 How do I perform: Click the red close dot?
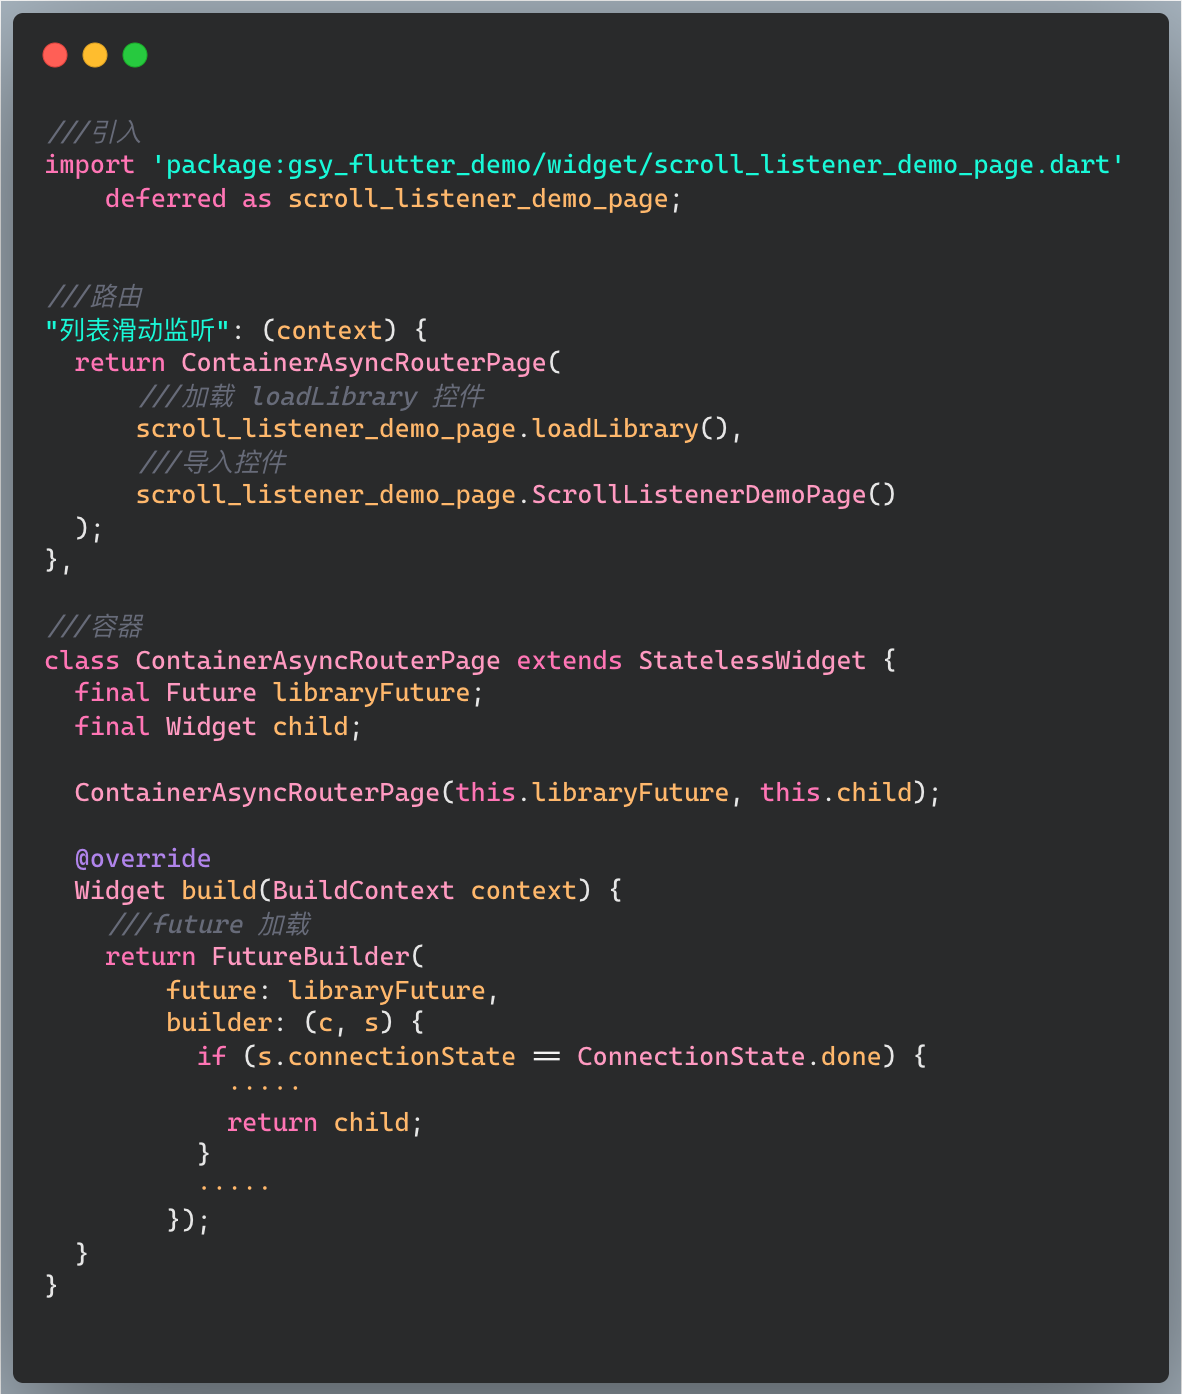[55, 55]
